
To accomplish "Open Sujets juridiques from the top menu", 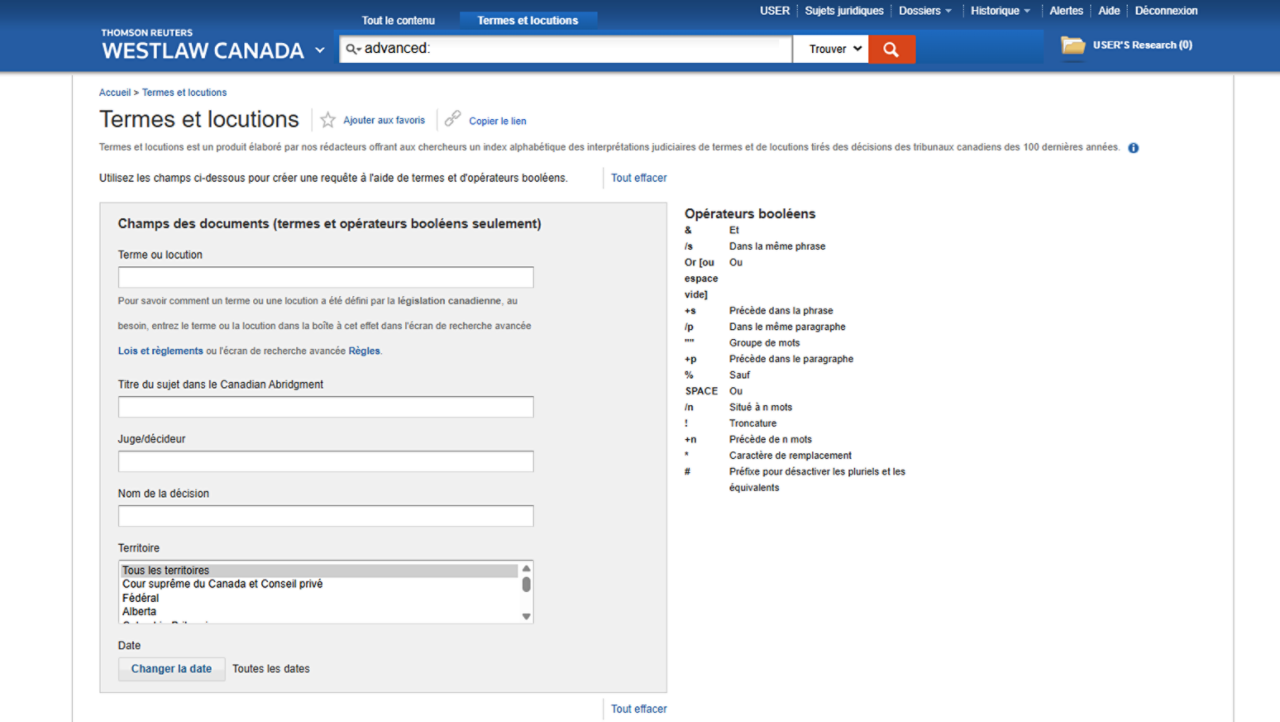I will pos(845,10).
